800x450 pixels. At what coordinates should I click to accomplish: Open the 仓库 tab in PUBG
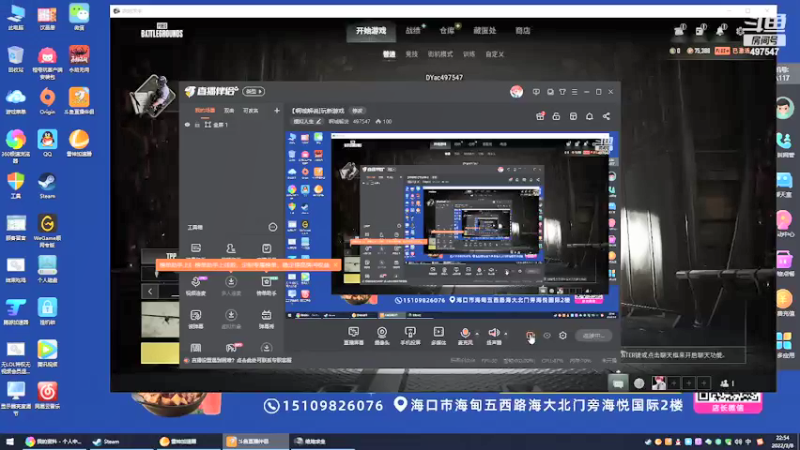tap(447, 31)
